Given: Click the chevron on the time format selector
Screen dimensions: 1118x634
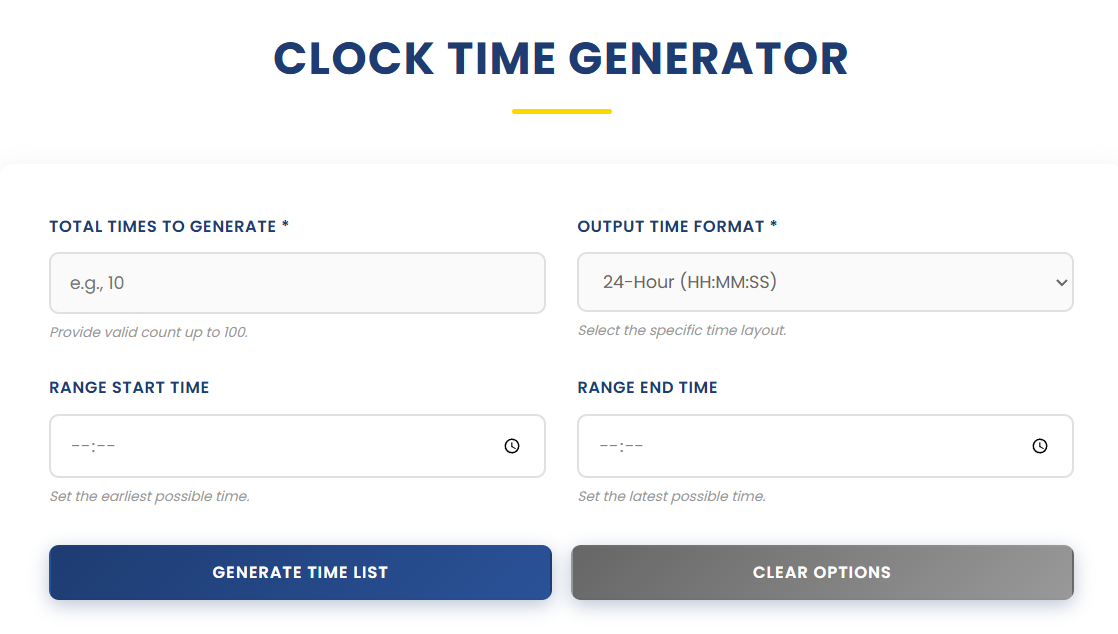Looking at the screenshot, I should tap(1062, 282).
